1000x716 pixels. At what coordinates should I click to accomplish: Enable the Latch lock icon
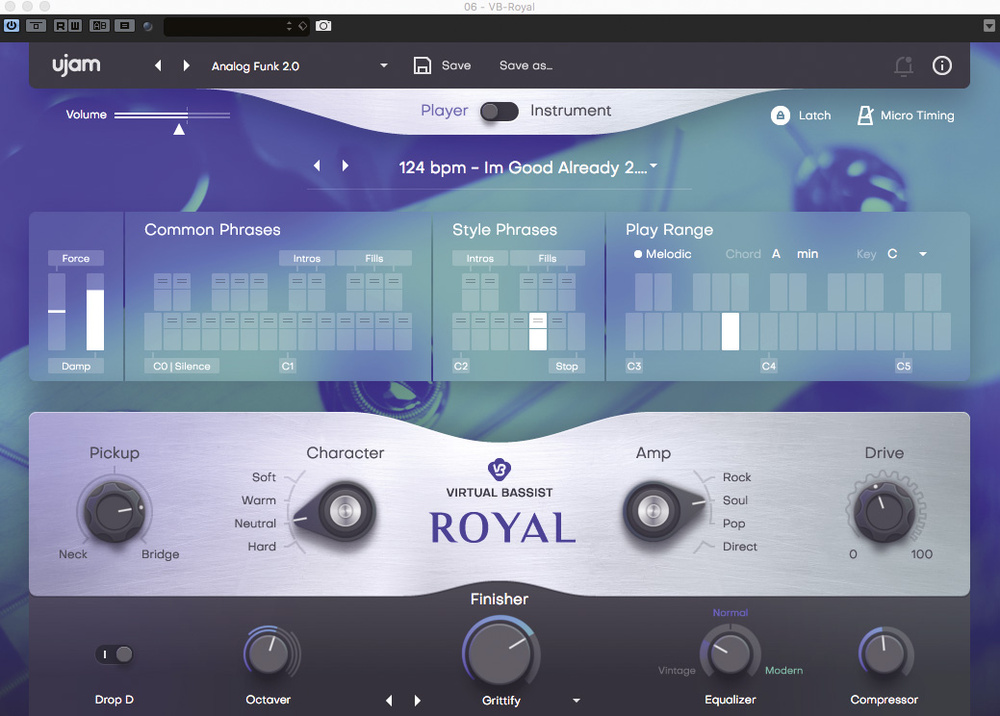(780, 115)
